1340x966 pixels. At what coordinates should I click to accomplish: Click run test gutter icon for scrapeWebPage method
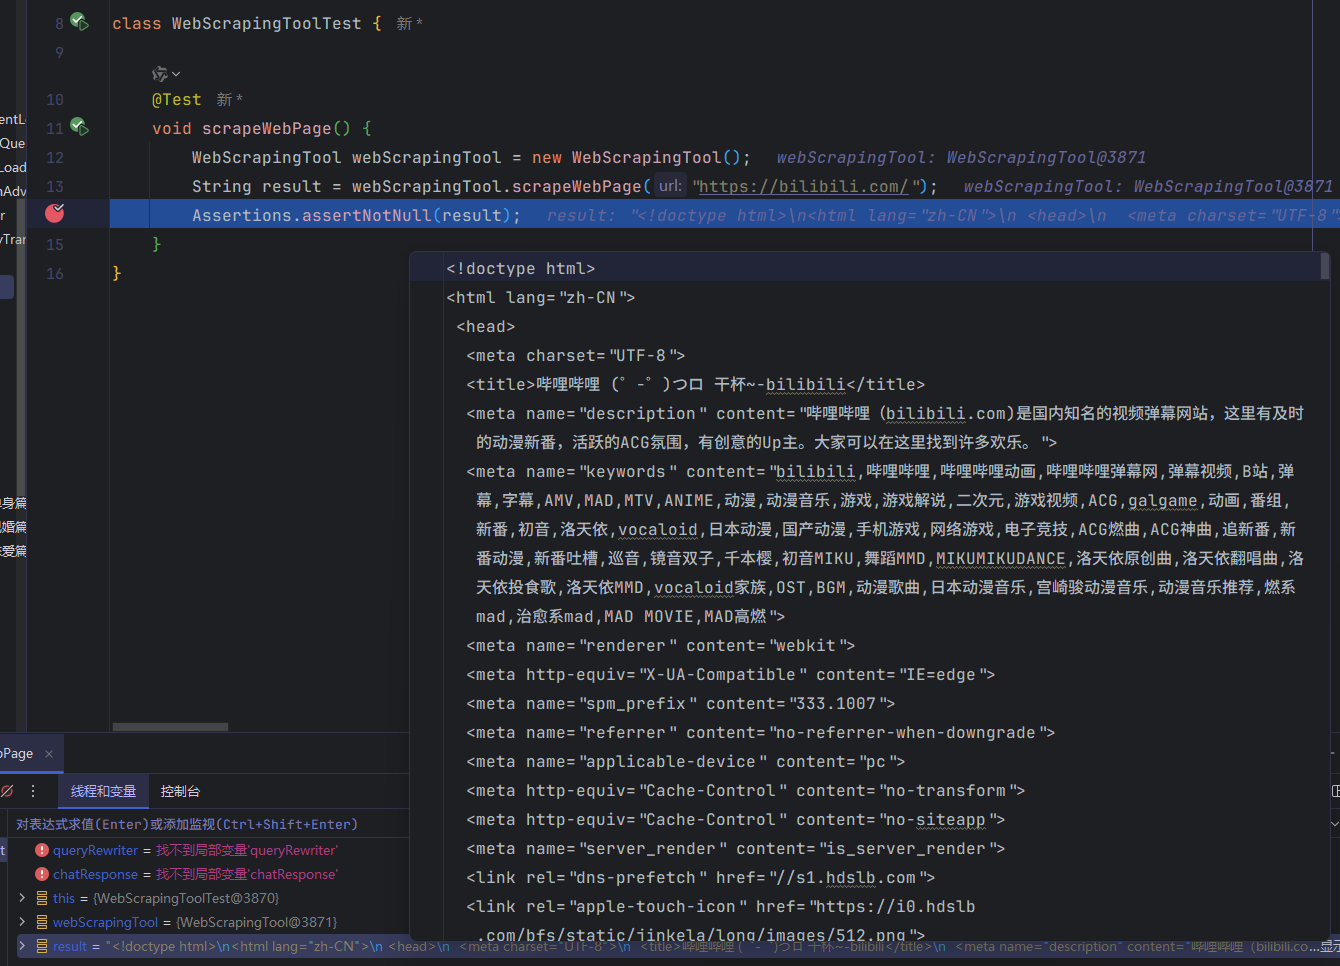[x=80, y=128]
